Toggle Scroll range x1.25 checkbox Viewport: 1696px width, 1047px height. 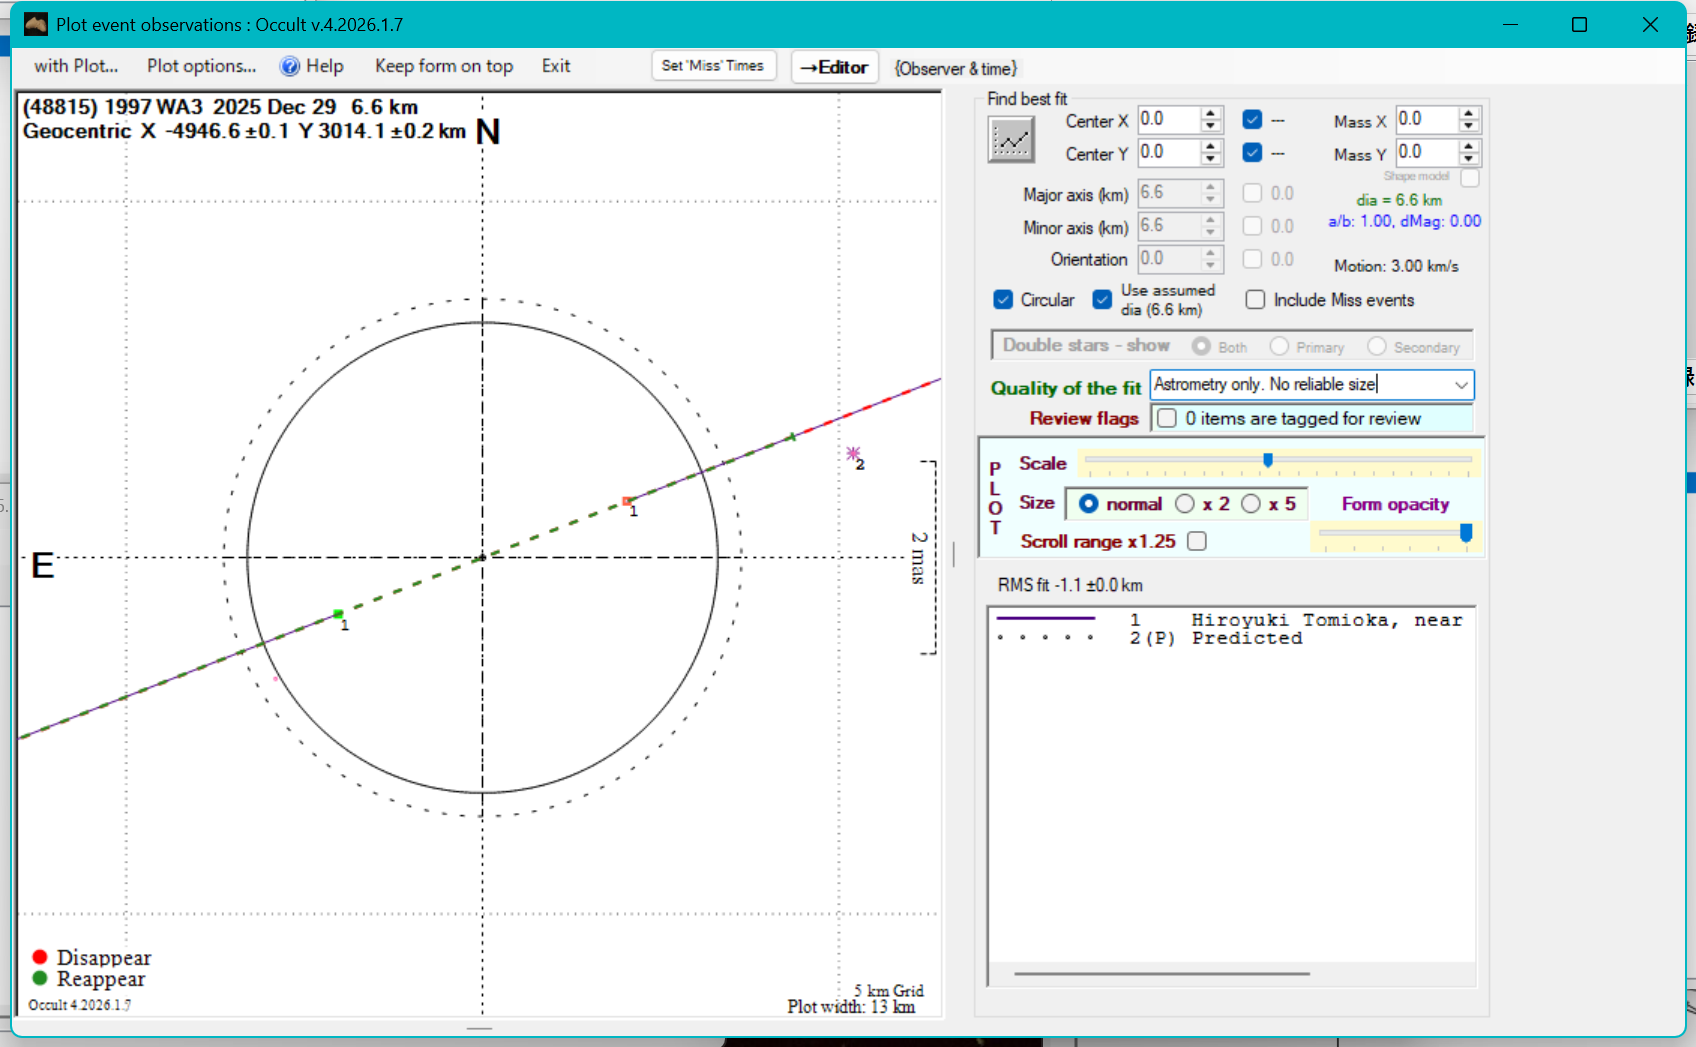tap(1197, 541)
